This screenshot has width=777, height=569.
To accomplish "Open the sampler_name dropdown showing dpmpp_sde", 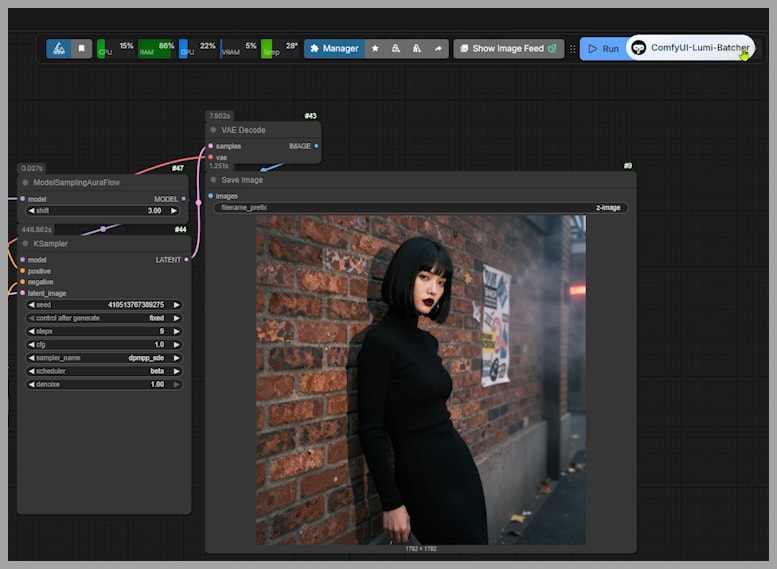I will click(x=104, y=357).
